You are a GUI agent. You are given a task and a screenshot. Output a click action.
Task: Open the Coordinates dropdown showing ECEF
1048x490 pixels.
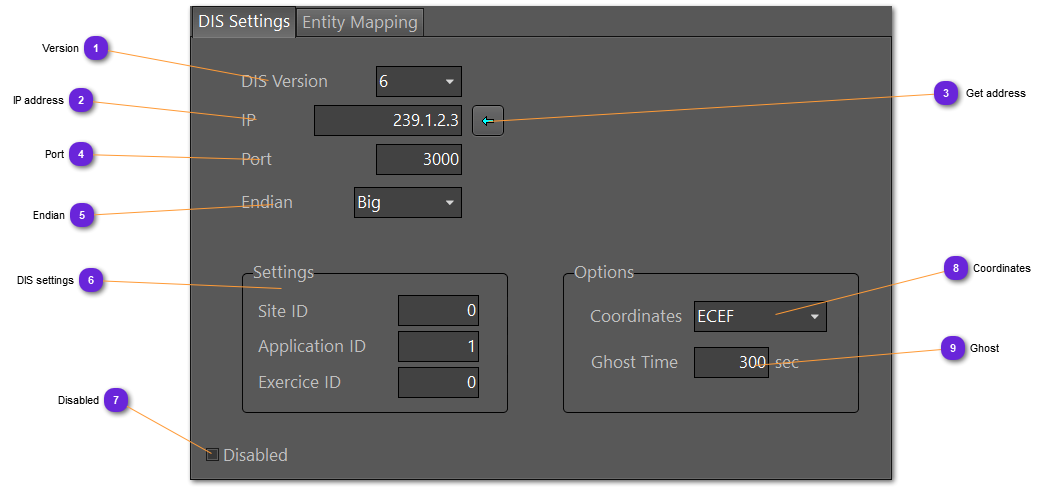click(760, 316)
